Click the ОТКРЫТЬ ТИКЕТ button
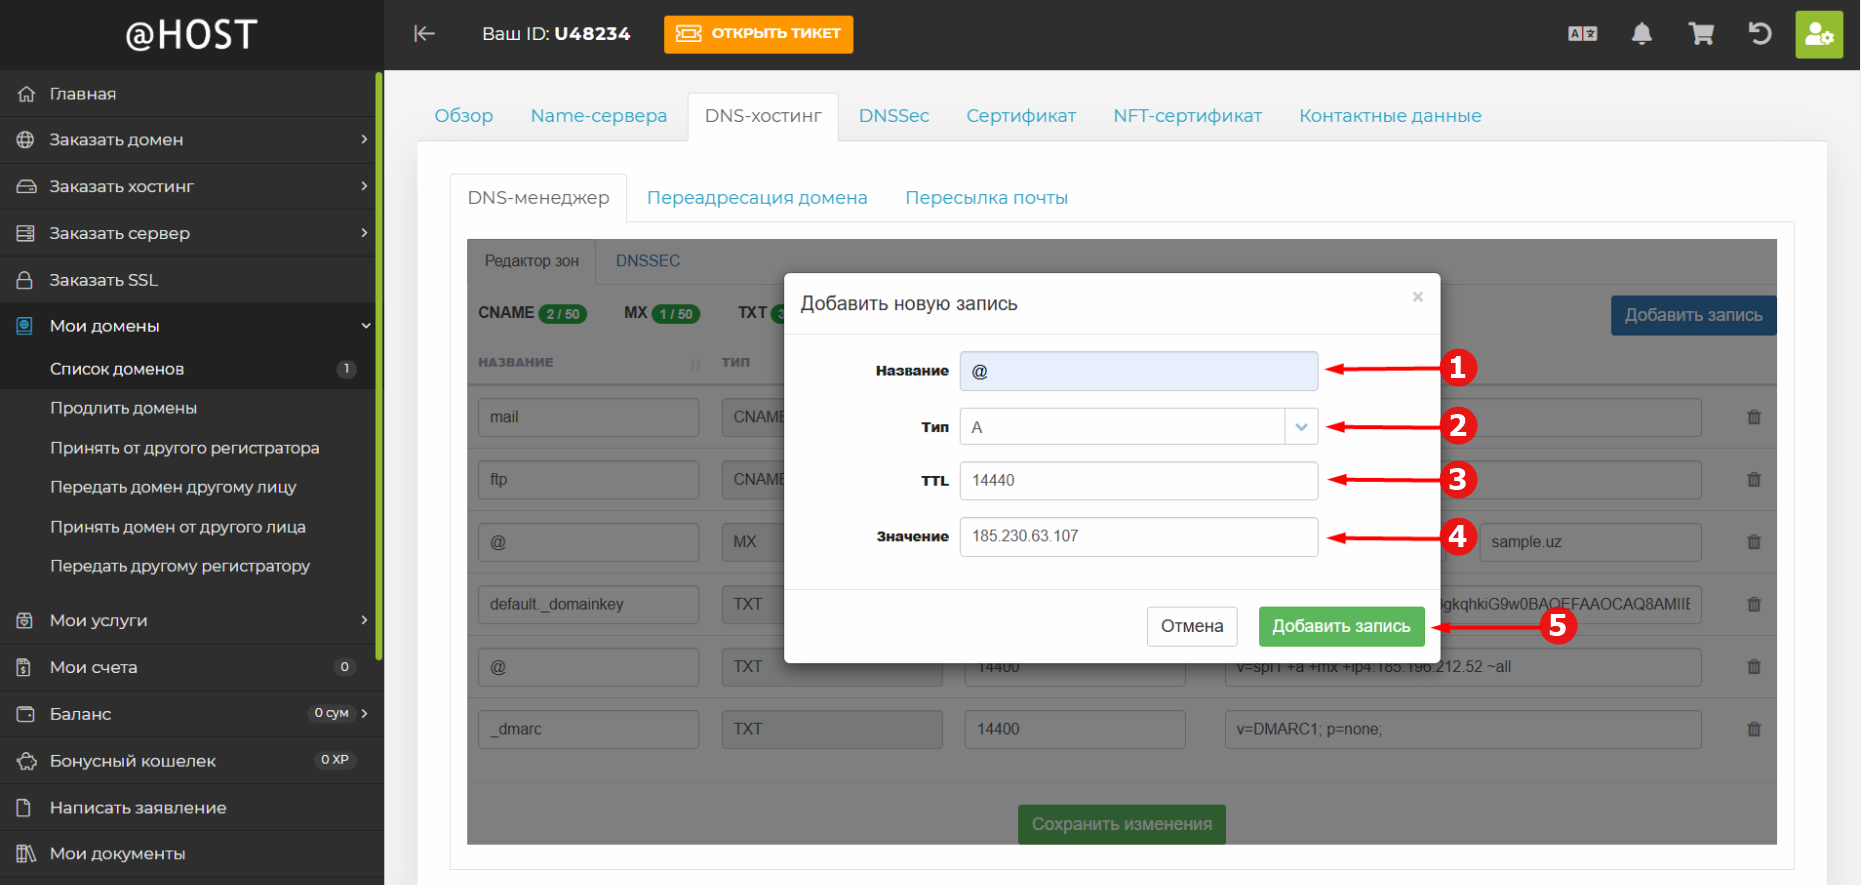This screenshot has width=1861, height=885. click(758, 34)
